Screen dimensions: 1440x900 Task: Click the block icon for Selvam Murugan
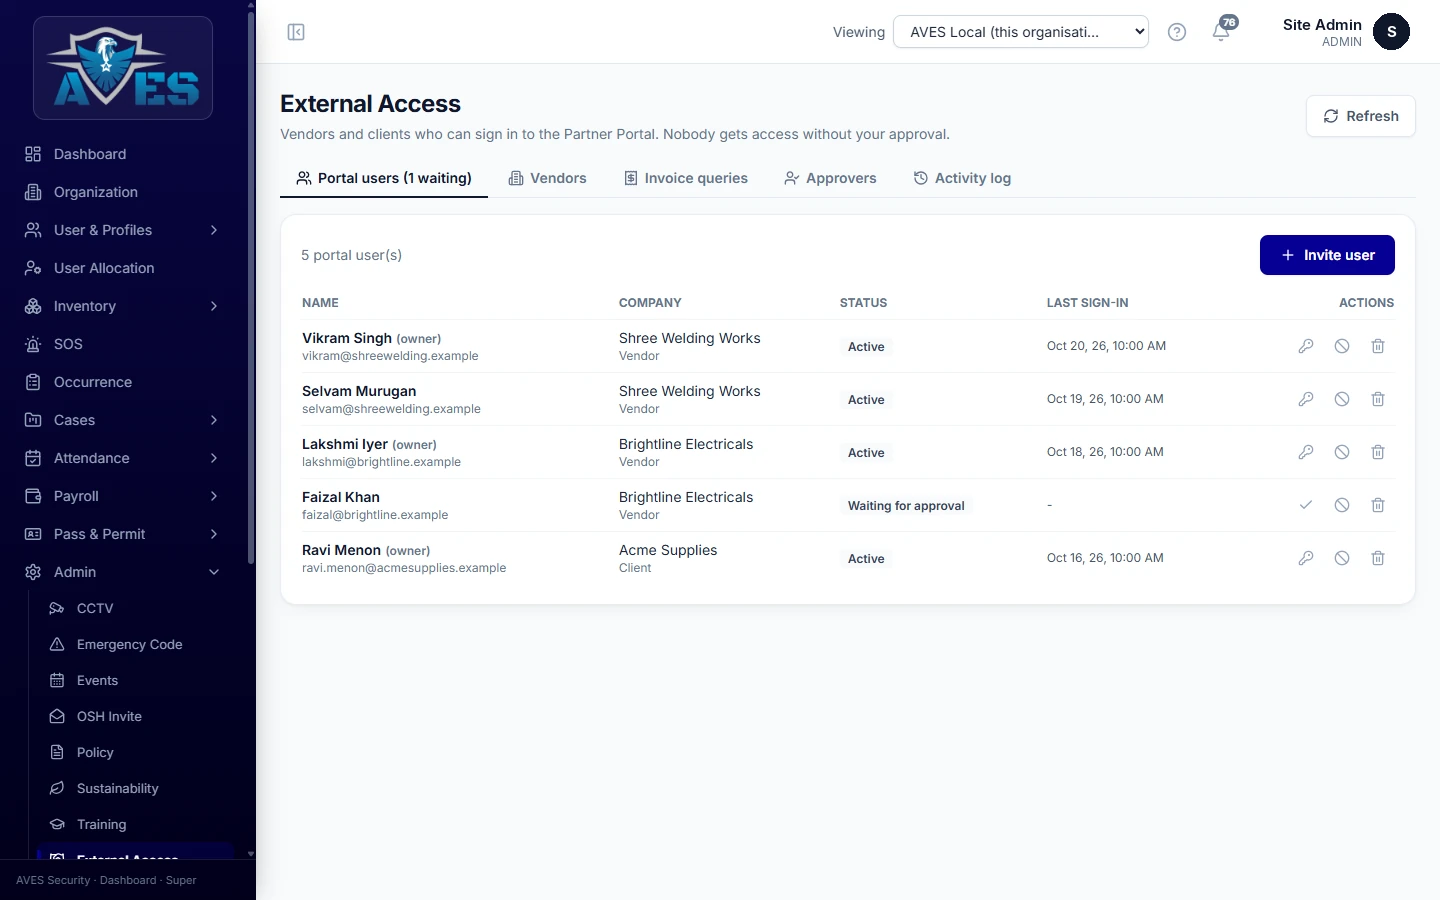click(1342, 399)
